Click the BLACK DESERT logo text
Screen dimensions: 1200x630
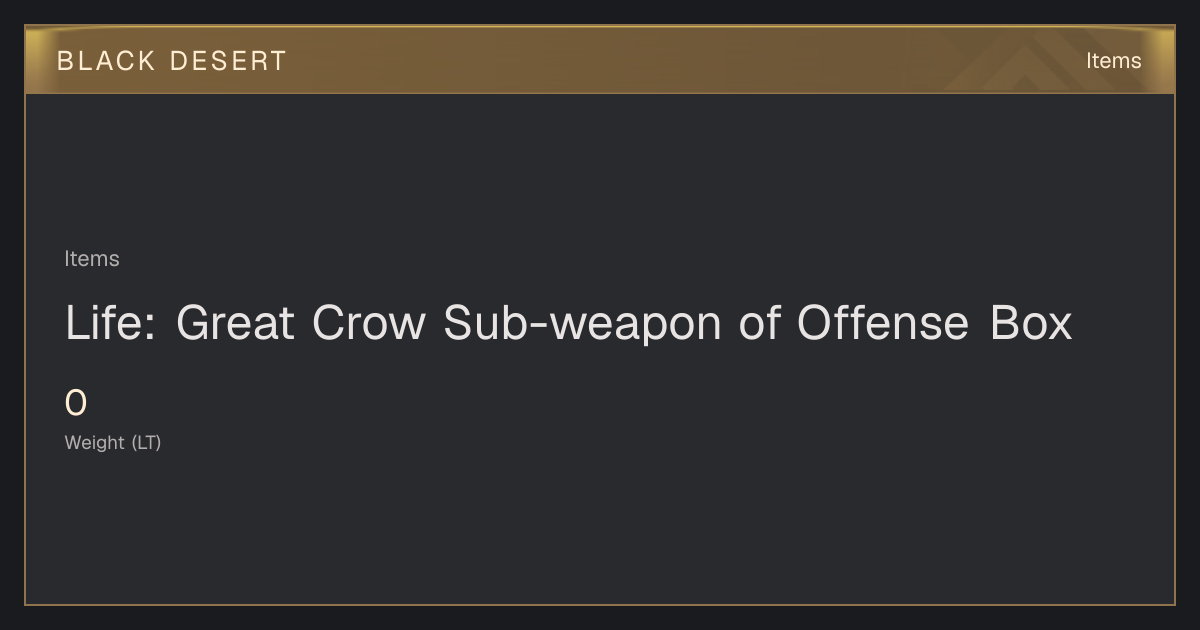coord(171,61)
